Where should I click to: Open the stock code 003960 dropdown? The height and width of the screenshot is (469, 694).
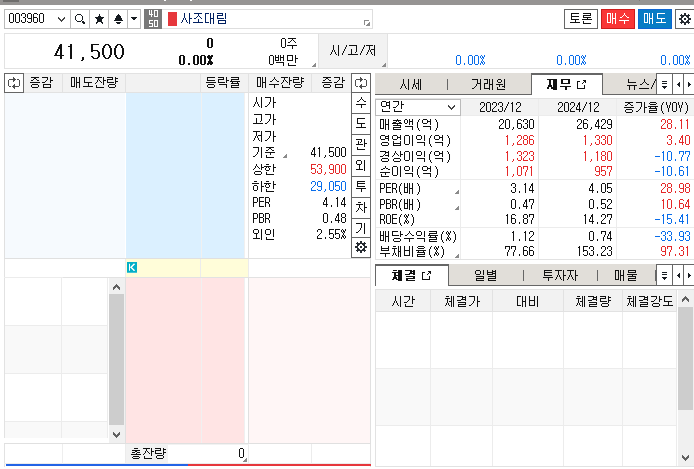click(62, 19)
